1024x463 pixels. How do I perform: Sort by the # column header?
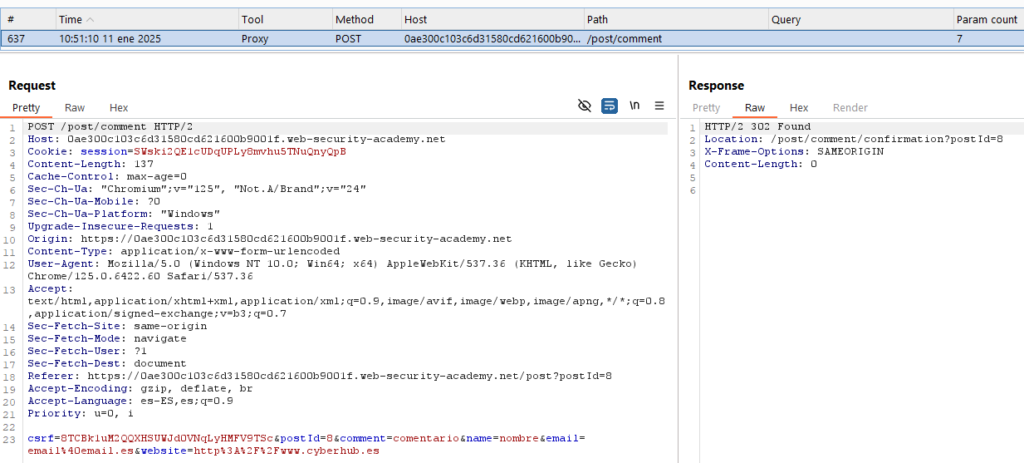tap(27, 20)
